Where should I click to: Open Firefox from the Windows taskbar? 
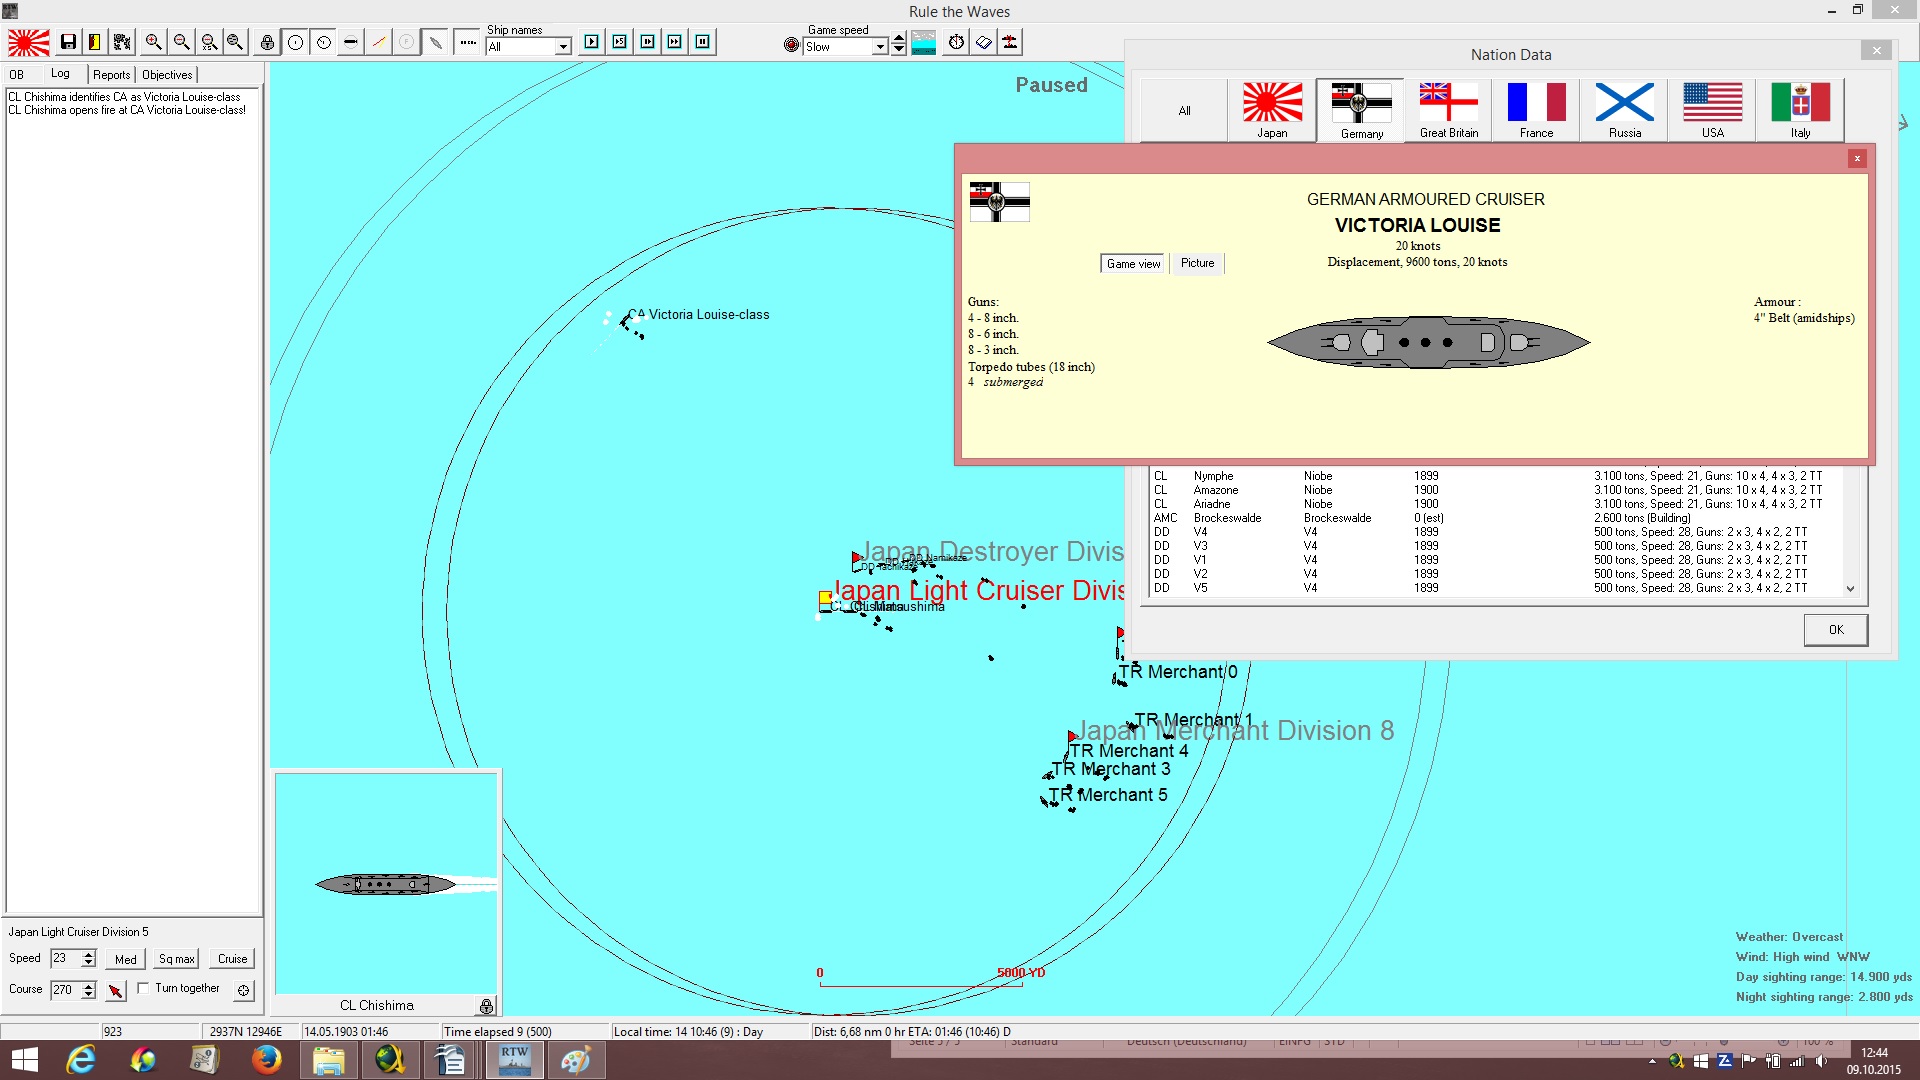(266, 1060)
